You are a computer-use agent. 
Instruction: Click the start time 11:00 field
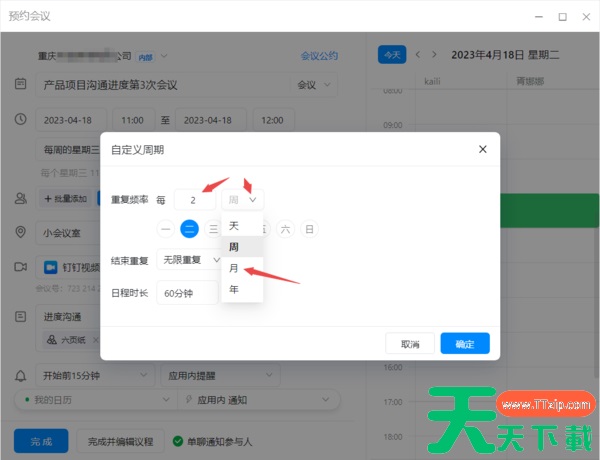tap(133, 120)
